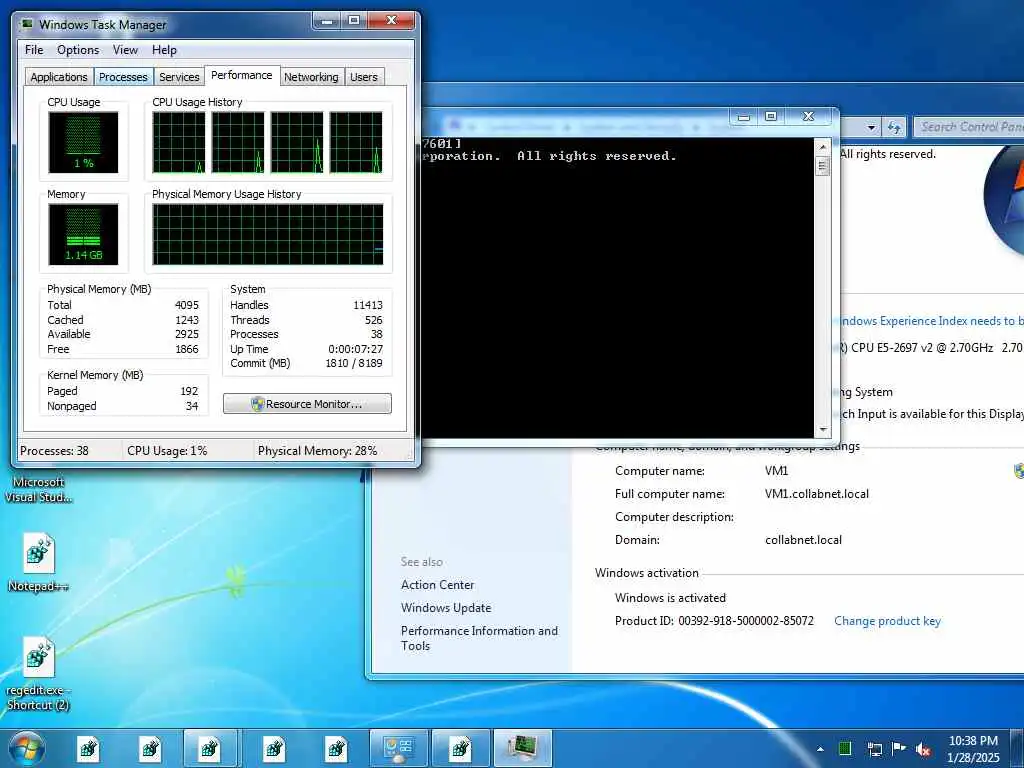This screenshot has width=1024, height=768.
Task: Select the Performance tab
Action: [x=242, y=75]
